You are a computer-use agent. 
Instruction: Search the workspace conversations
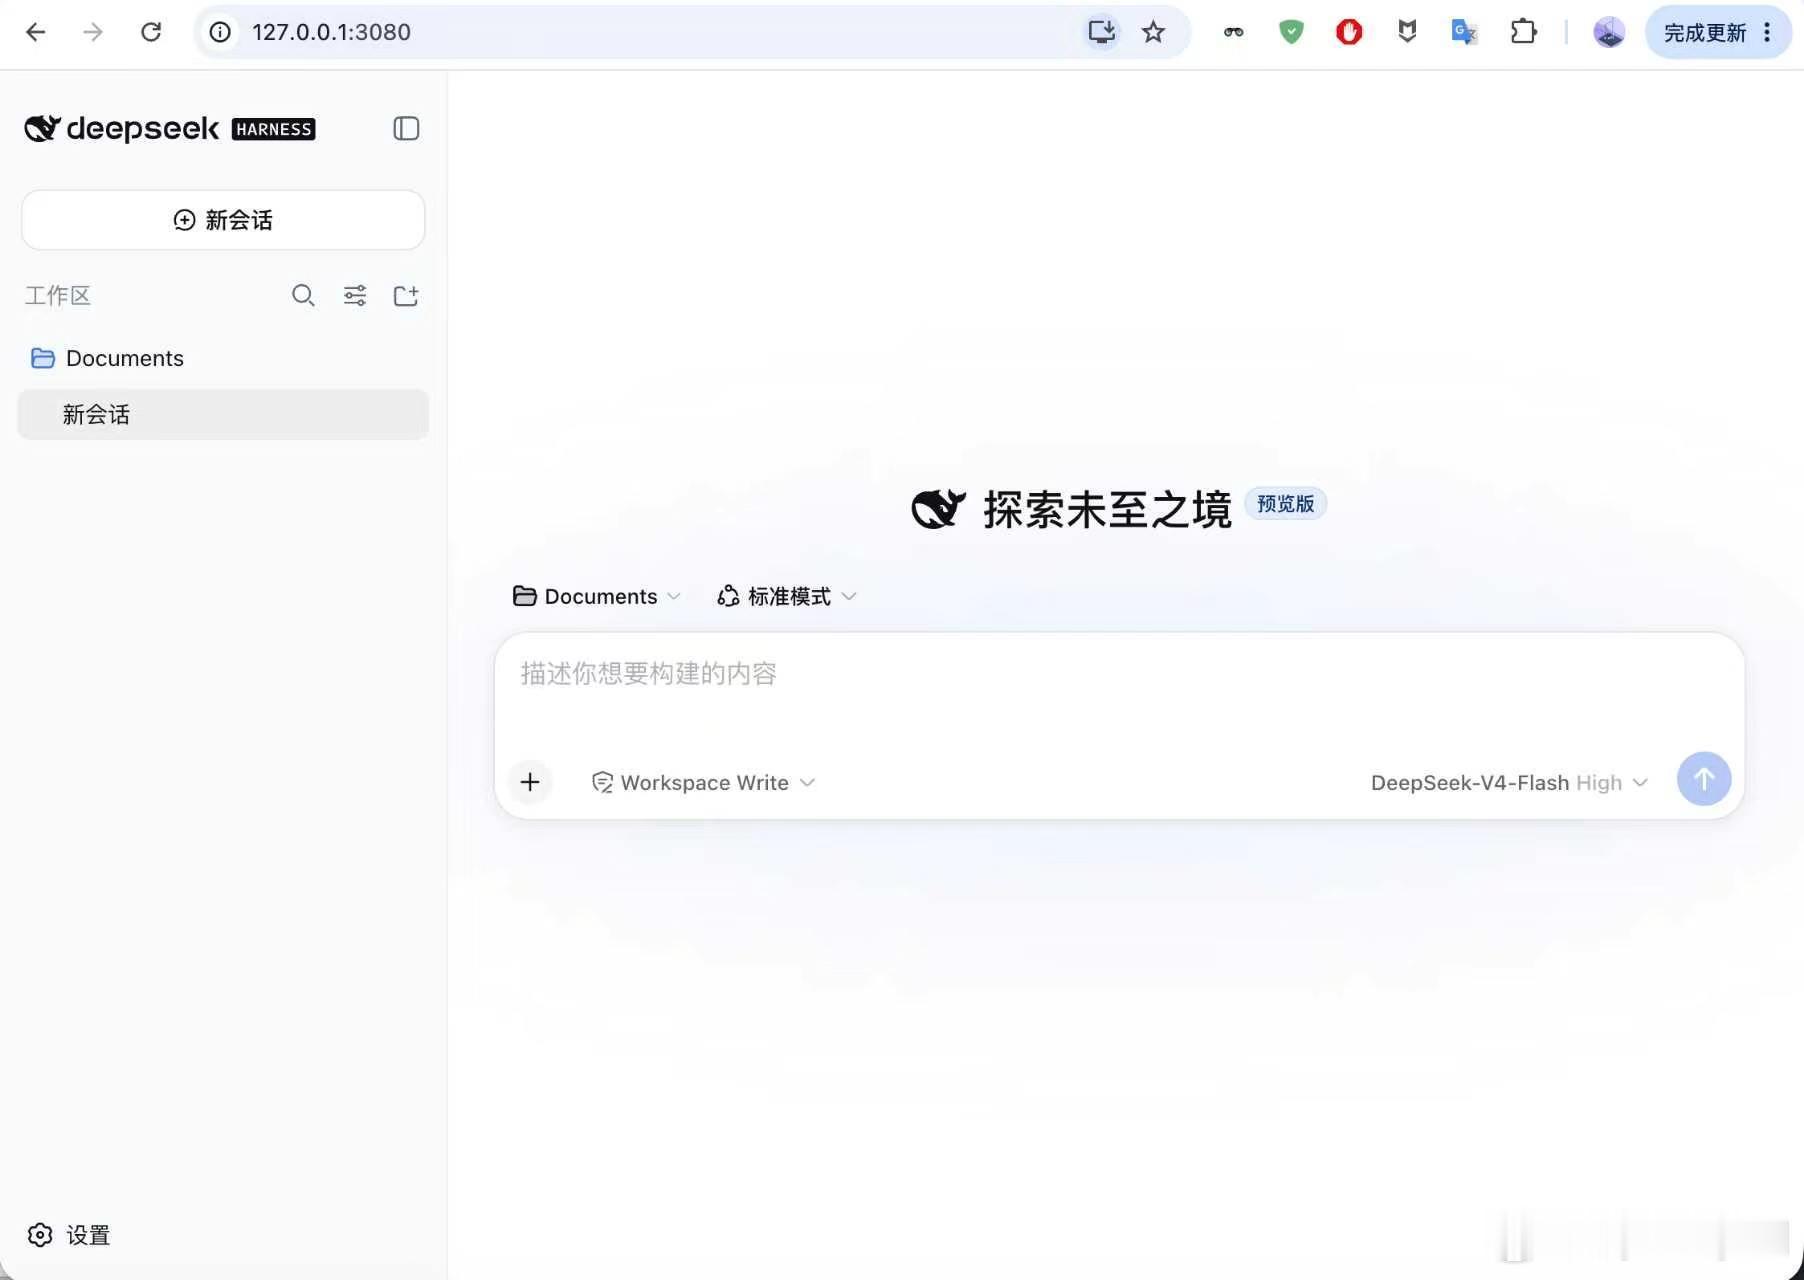pyautogui.click(x=303, y=295)
